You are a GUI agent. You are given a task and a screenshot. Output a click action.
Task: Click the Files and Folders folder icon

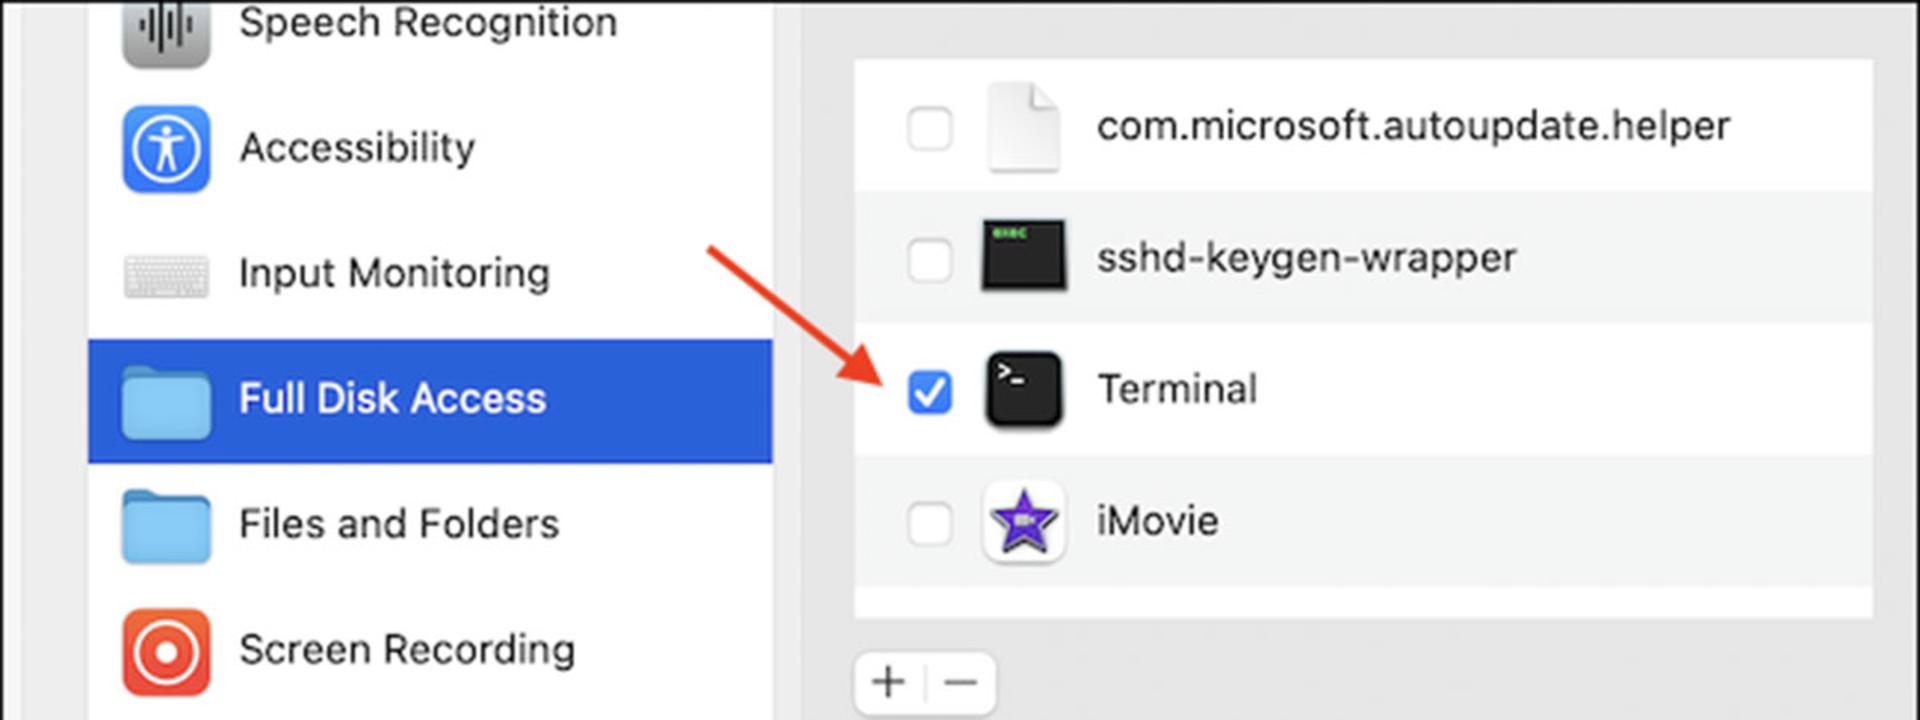166,527
